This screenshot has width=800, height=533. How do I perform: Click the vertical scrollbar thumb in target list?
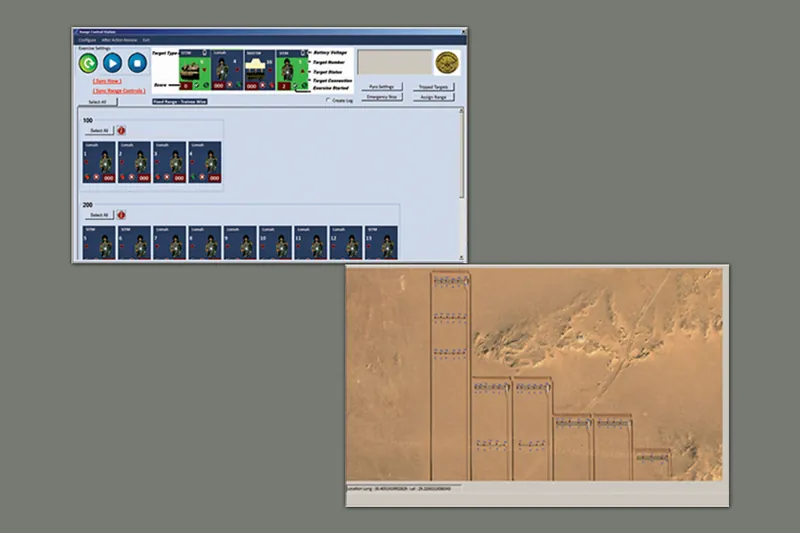click(x=461, y=156)
